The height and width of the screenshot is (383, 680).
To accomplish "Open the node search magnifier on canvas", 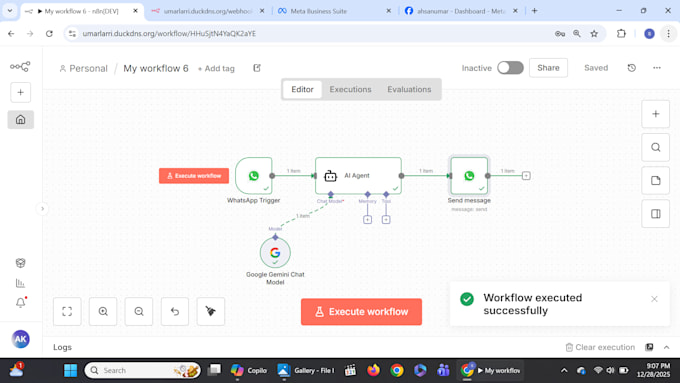I will pyautogui.click(x=655, y=147).
